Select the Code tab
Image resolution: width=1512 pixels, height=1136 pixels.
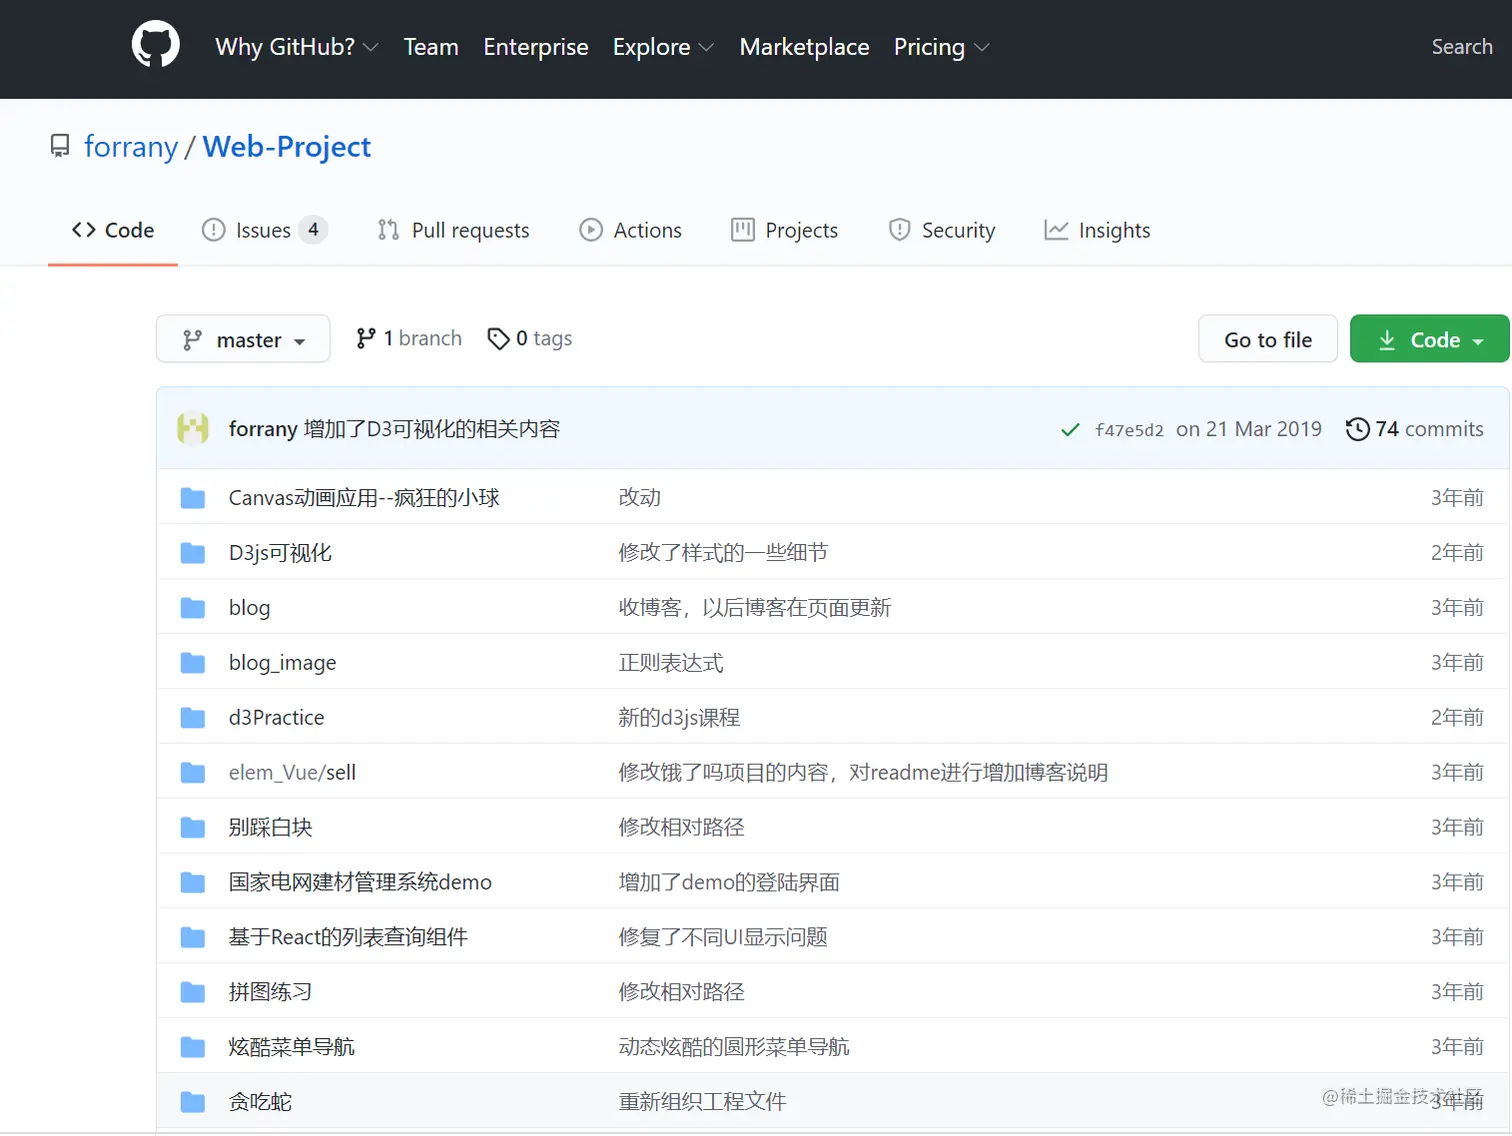(113, 231)
